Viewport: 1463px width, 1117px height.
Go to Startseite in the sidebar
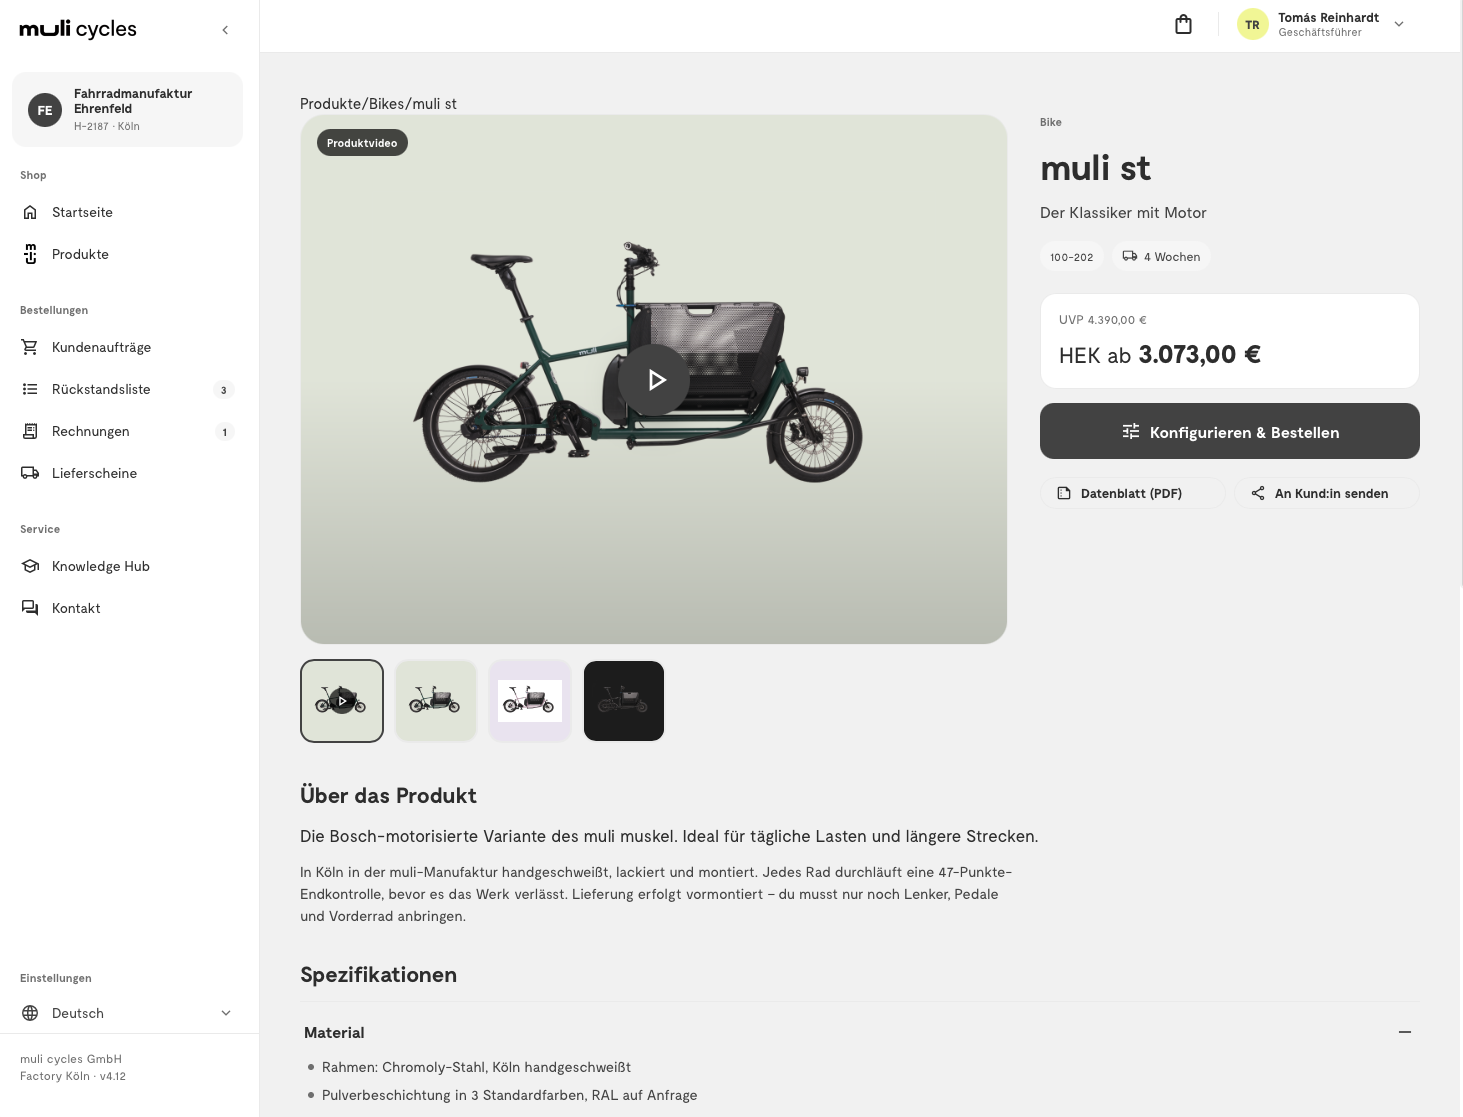coord(127,212)
